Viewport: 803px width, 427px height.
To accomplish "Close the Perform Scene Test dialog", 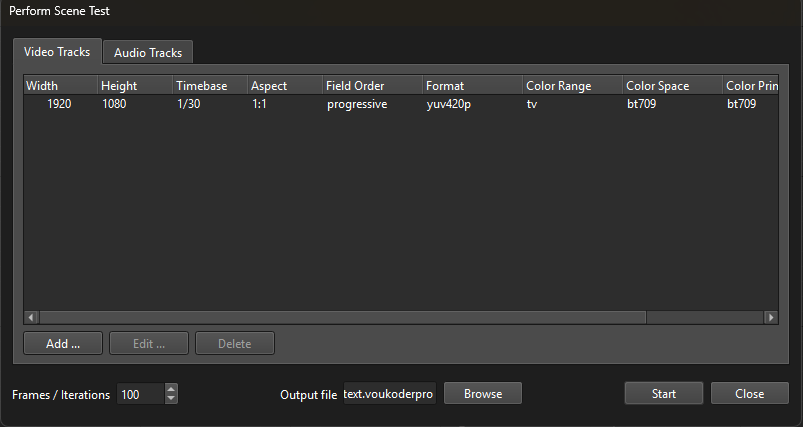I will click(749, 393).
